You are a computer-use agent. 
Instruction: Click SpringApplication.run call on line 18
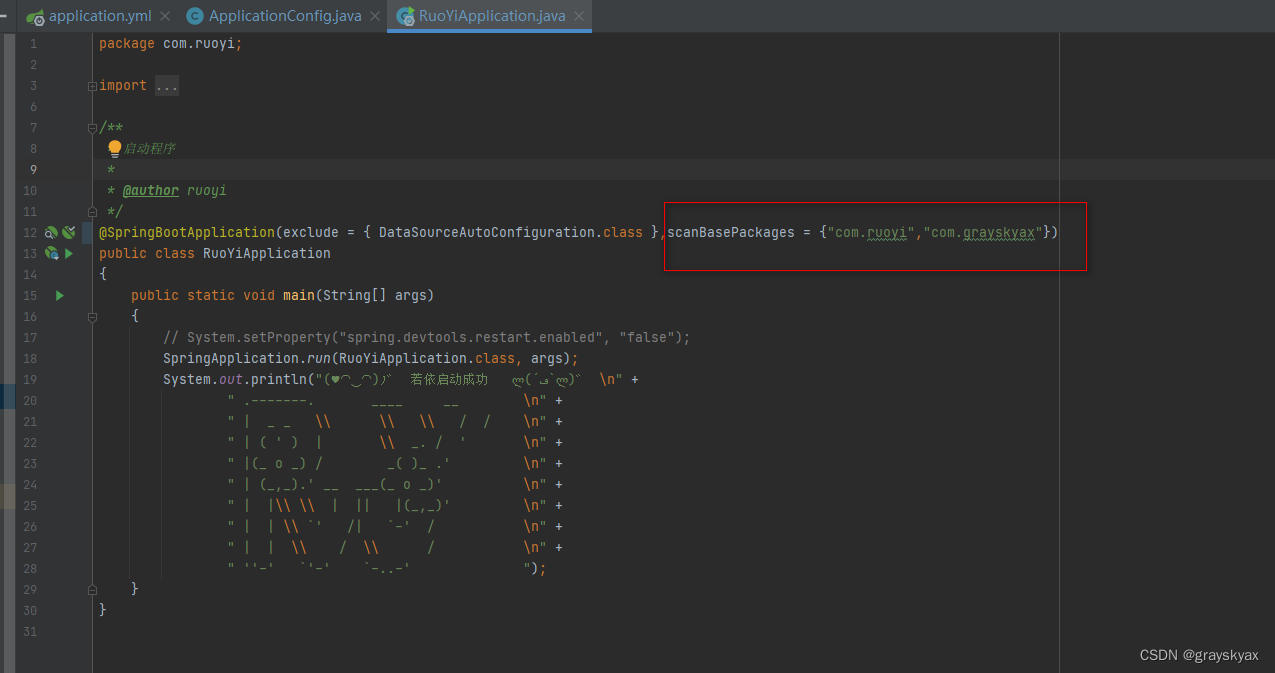(371, 358)
